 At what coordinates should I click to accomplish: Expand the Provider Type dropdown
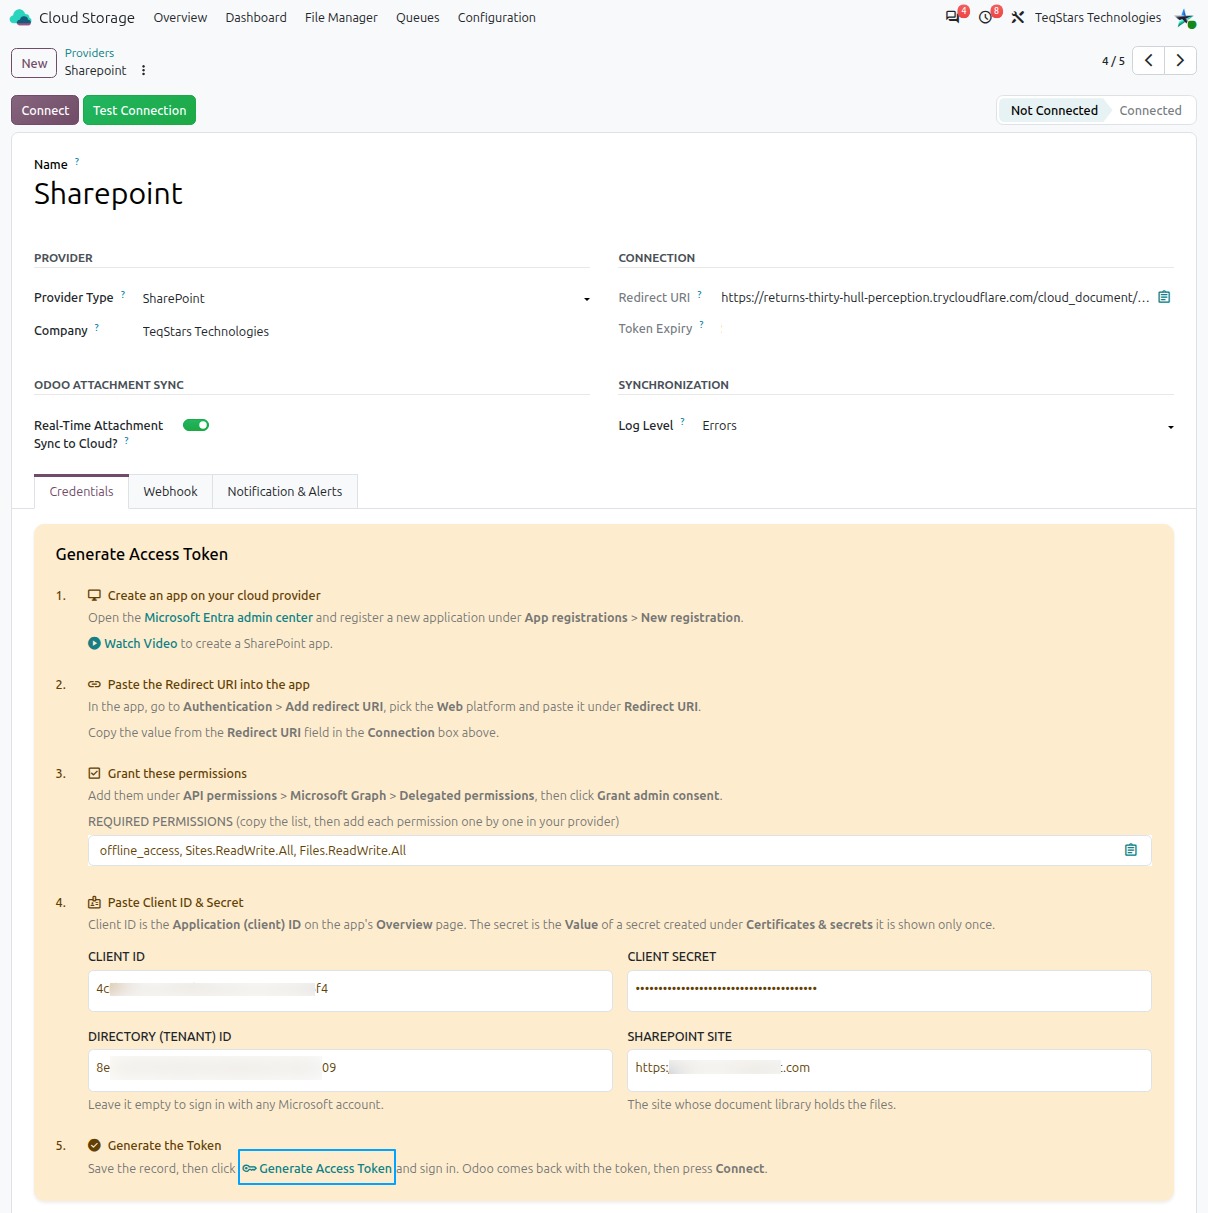586,299
